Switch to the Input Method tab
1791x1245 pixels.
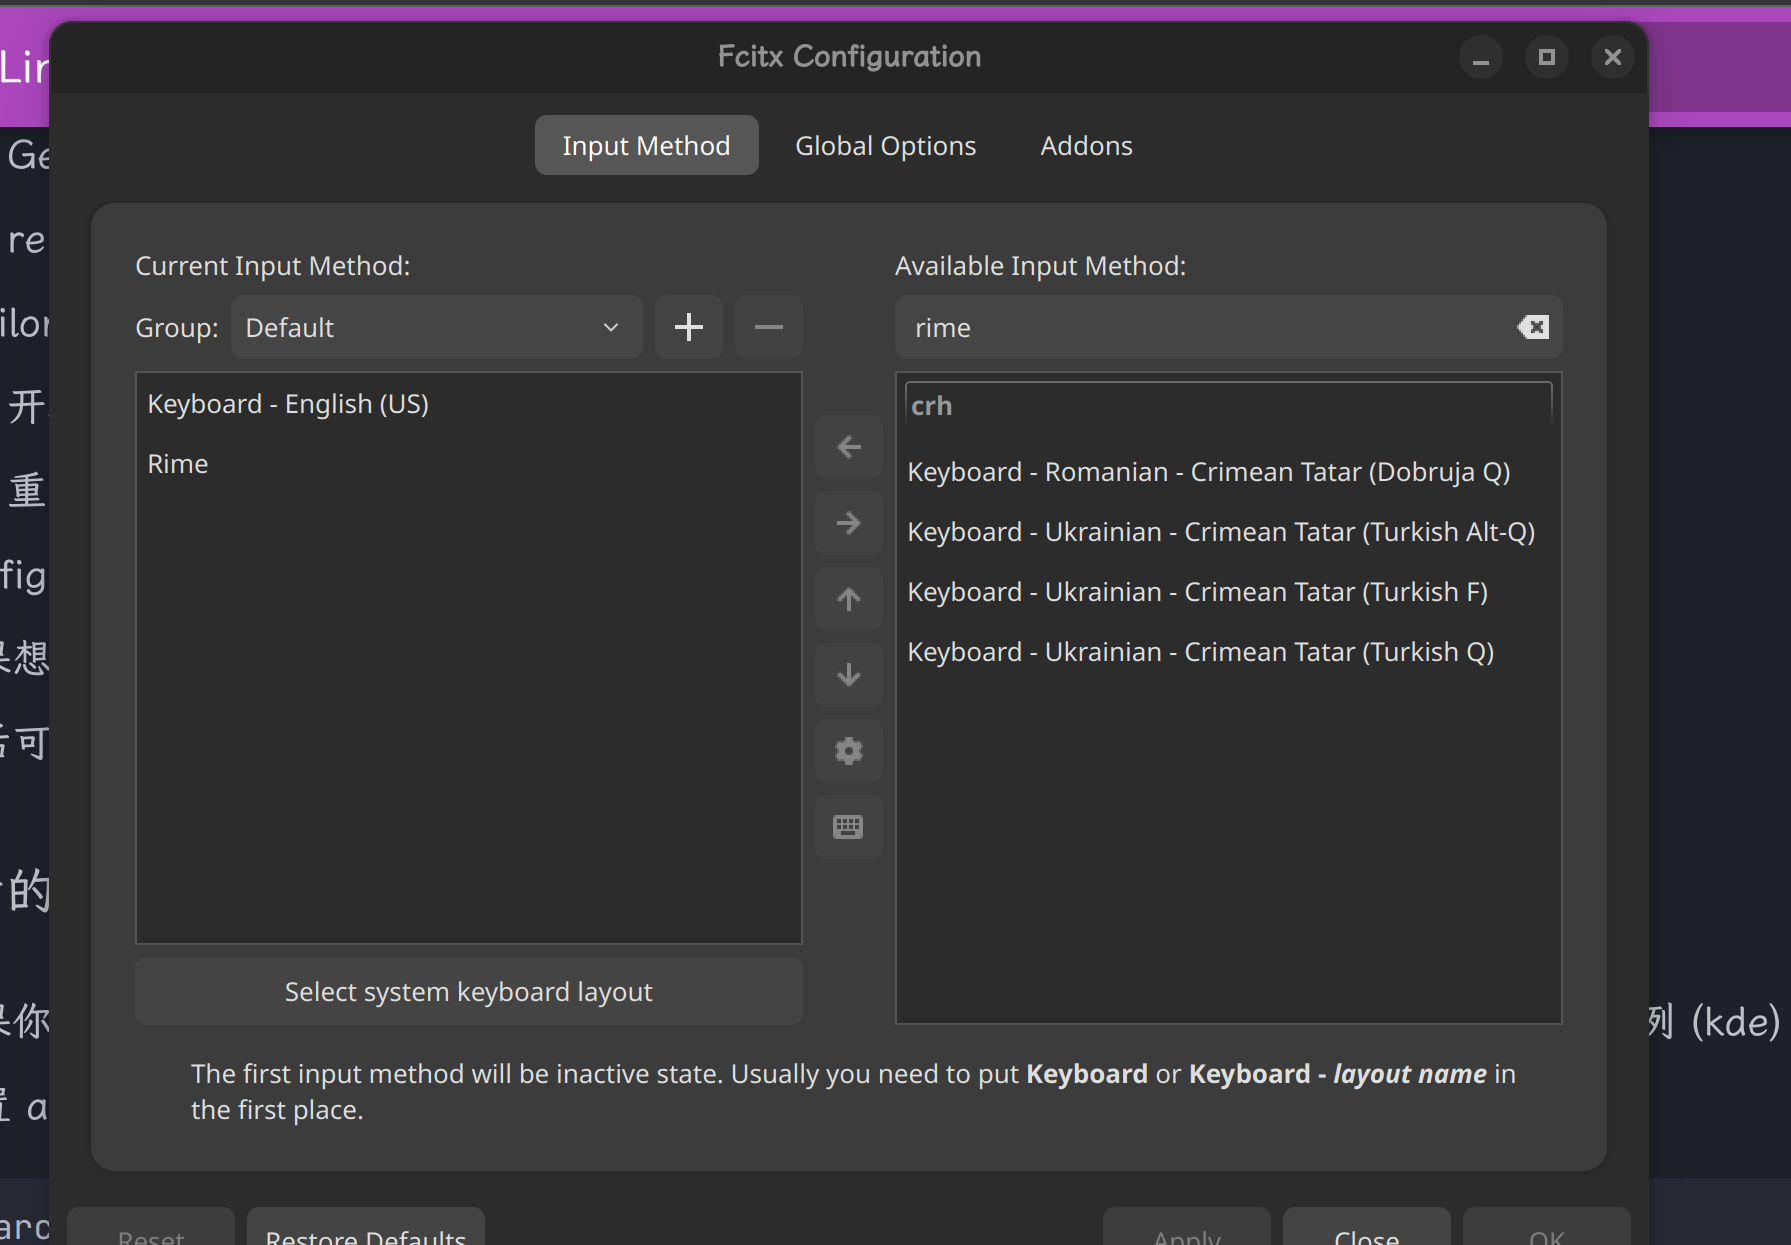(646, 145)
